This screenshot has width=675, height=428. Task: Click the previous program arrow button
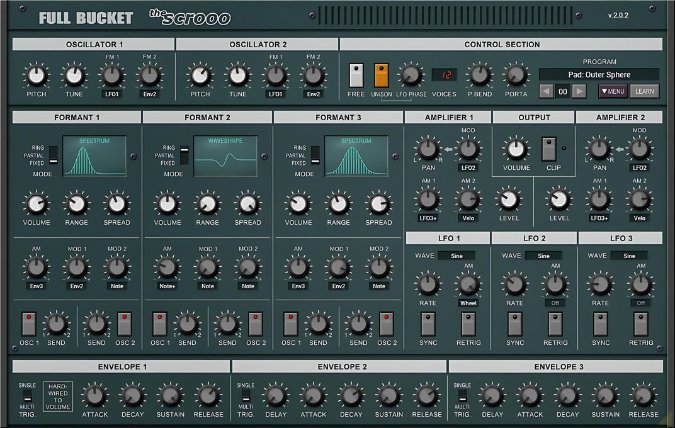tap(546, 91)
